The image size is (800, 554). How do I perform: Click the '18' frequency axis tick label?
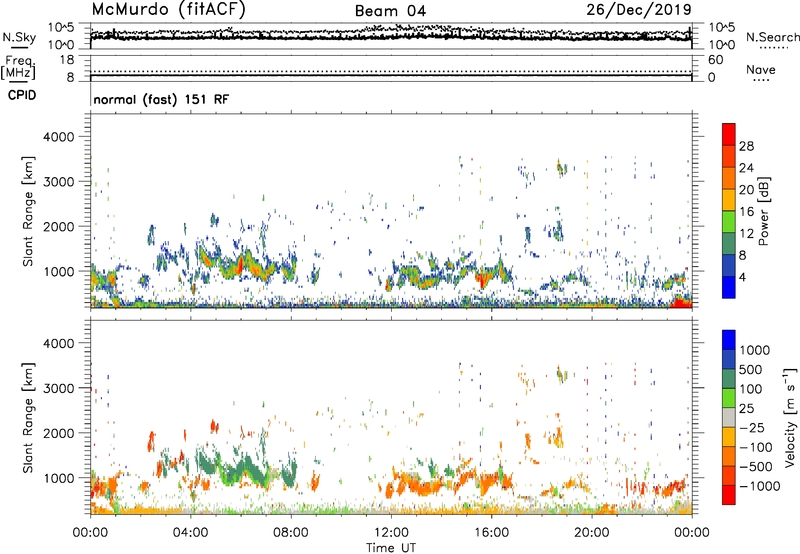(66, 60)
